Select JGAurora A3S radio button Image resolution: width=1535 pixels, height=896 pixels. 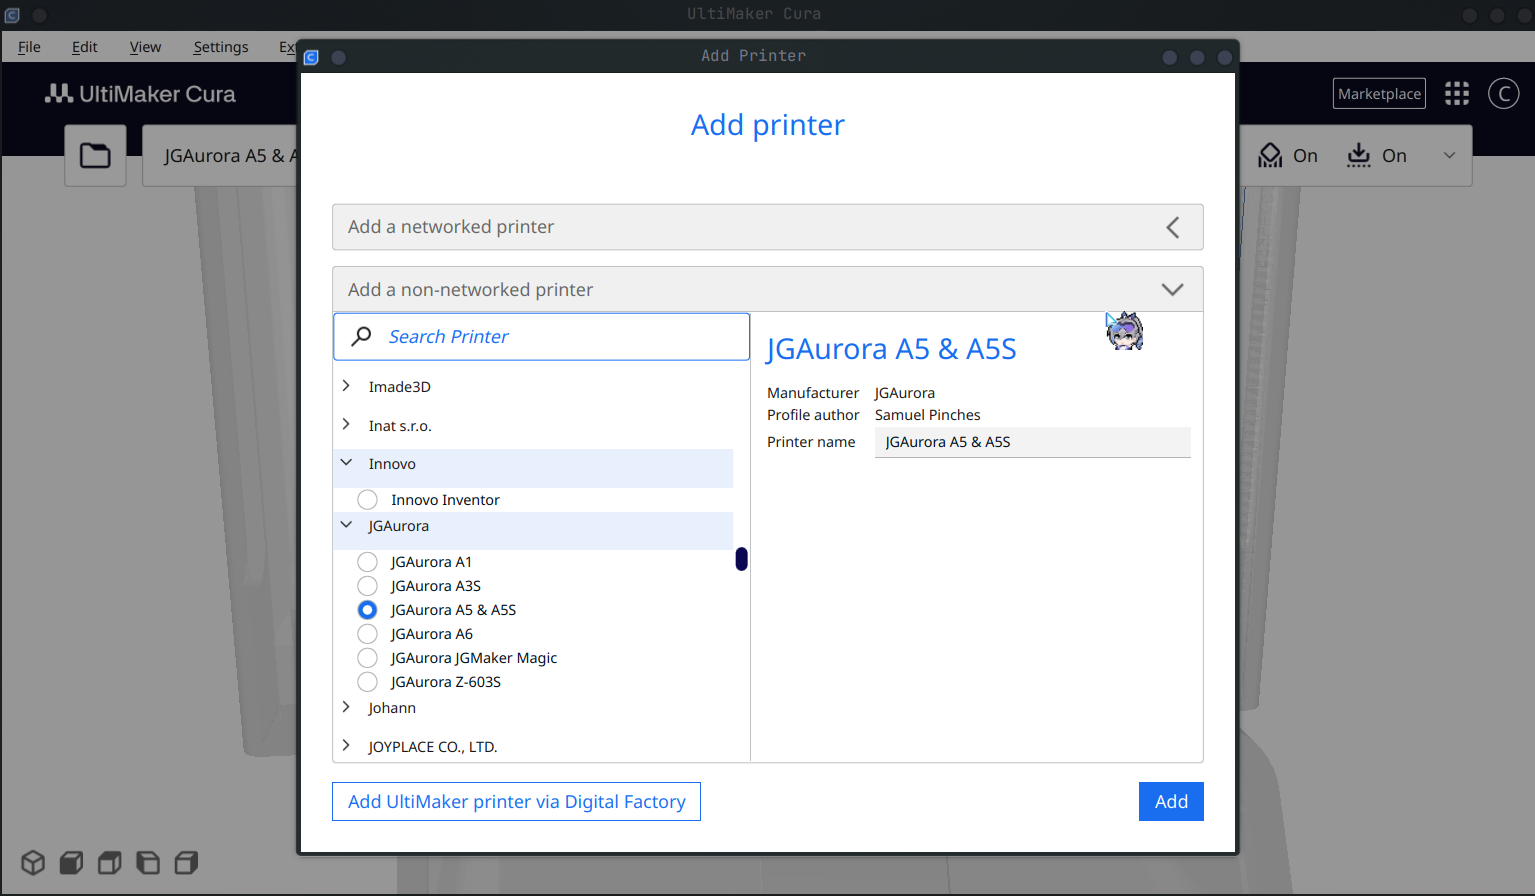click(x=367, y=586)
